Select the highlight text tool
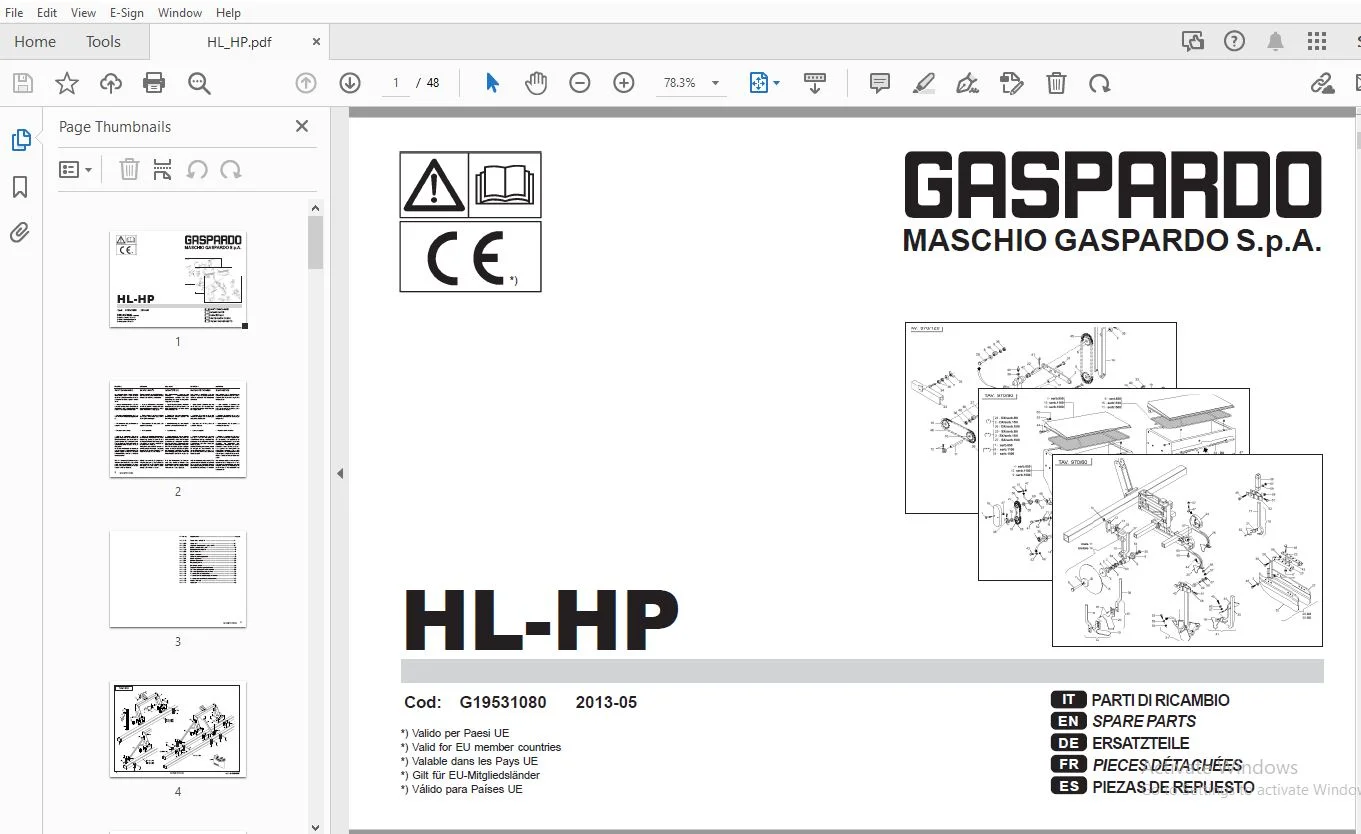Screen dimensions: 1361x834 tap(924, 84)
